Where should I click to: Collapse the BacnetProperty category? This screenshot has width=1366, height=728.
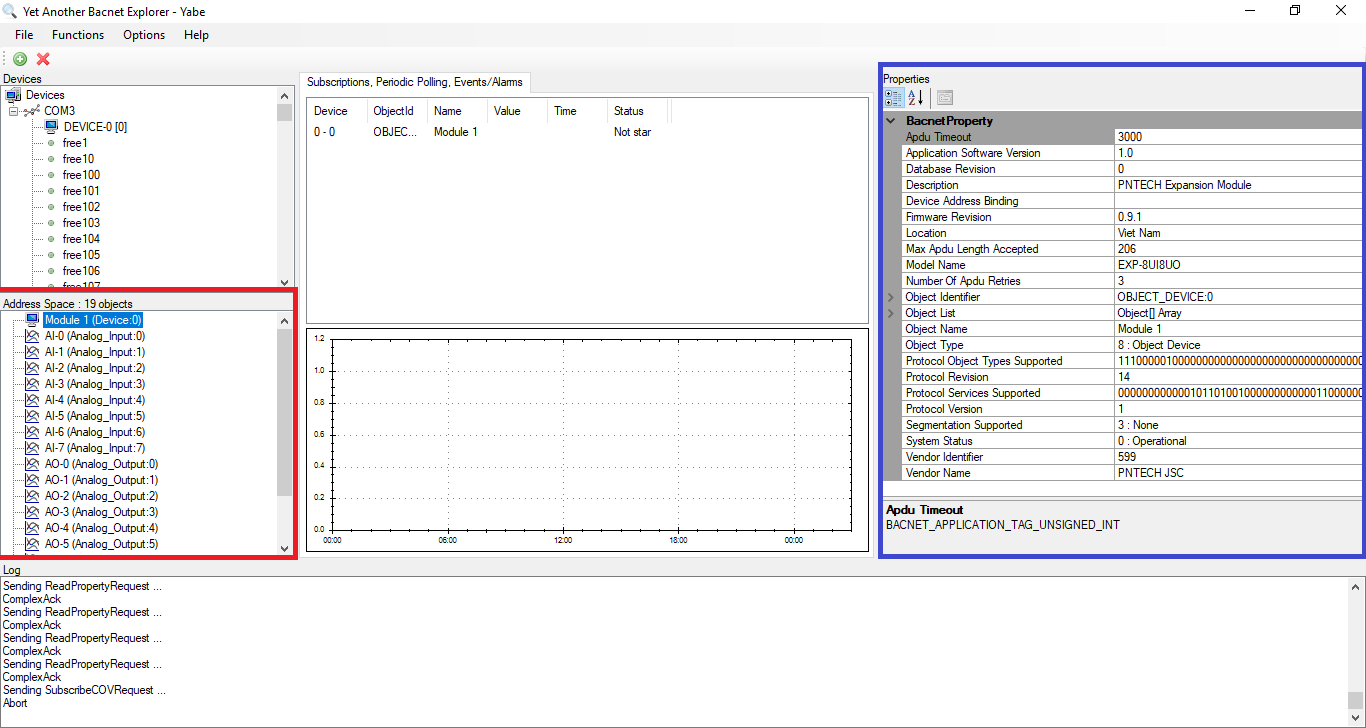click(x=891, y=120)
